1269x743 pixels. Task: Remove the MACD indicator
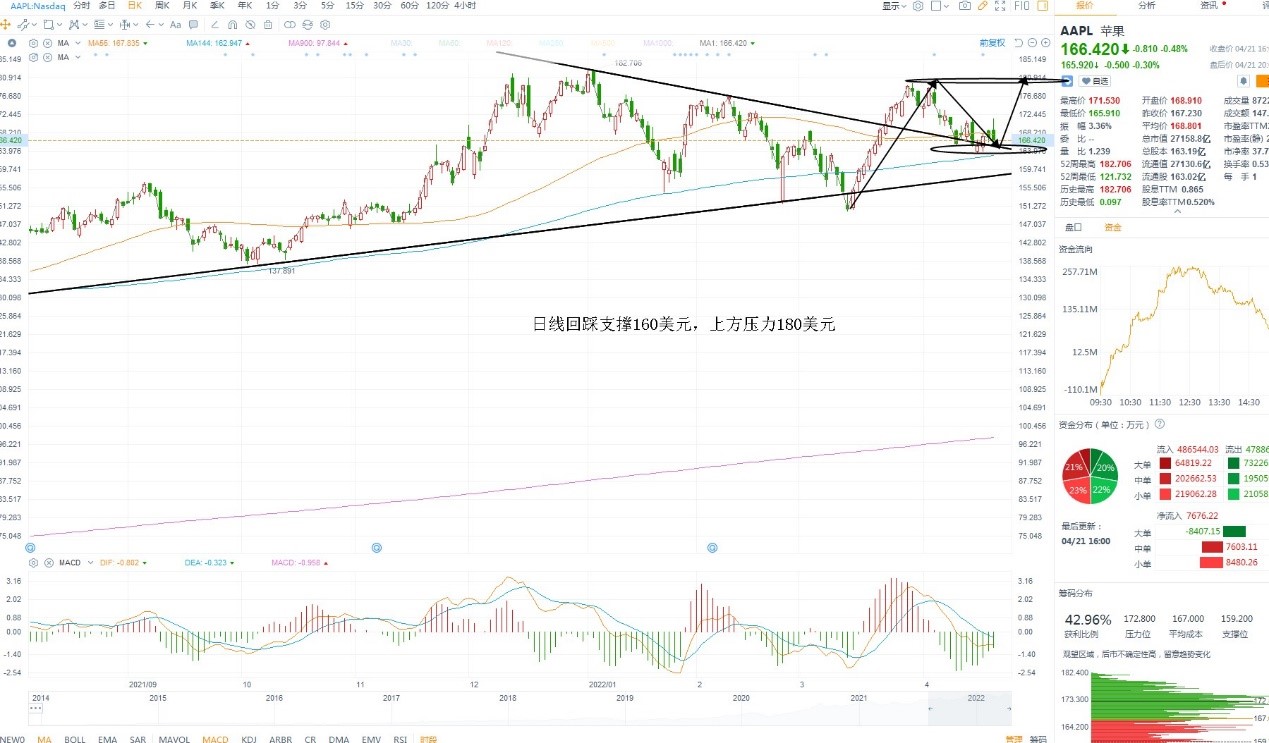click(x=47, y=562)
